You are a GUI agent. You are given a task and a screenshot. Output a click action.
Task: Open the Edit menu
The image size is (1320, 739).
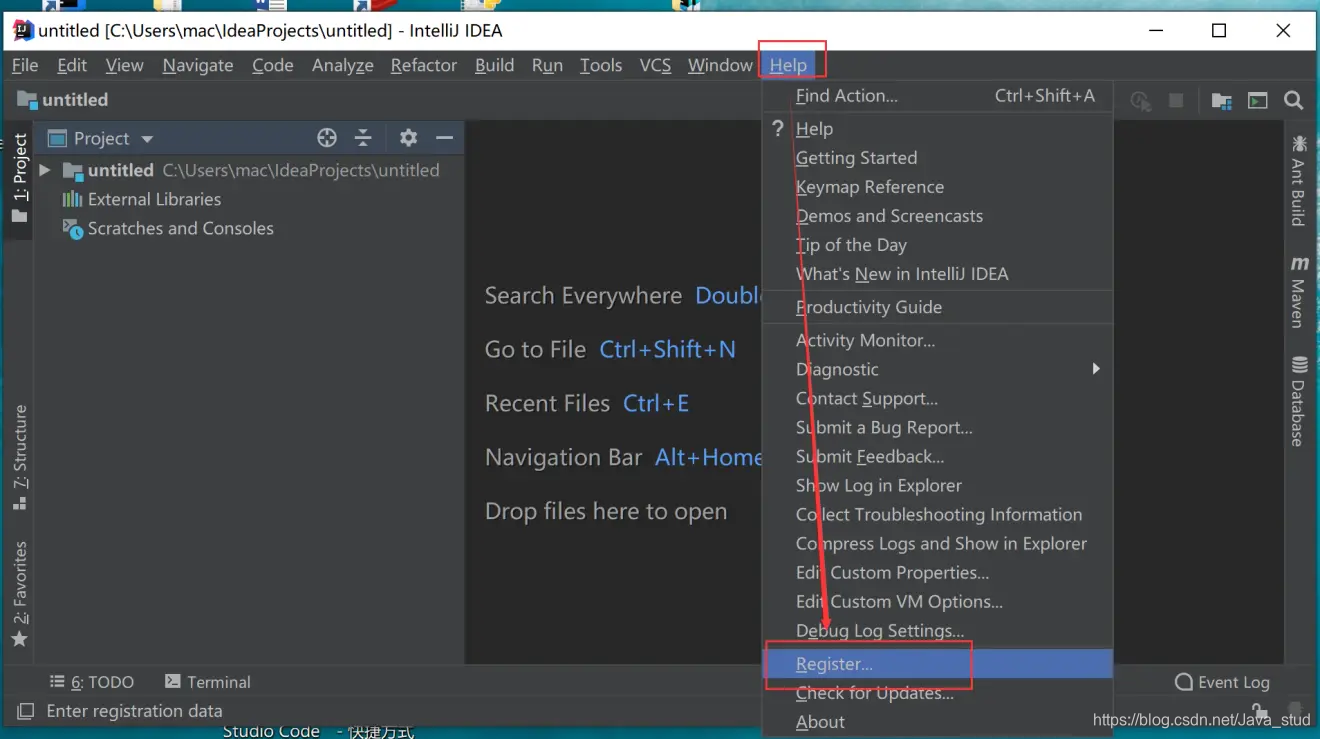[x=72, y=65]
